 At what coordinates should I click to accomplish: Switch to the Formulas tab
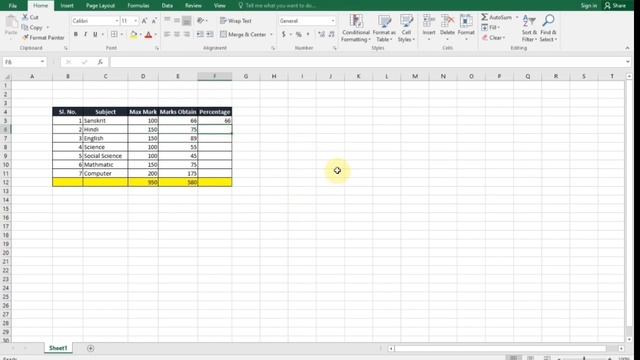point(138,6)
